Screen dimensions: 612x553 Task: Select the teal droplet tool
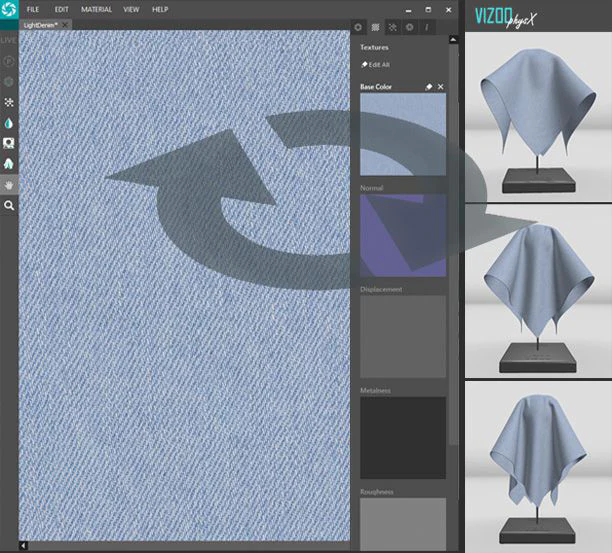point(9,123)
